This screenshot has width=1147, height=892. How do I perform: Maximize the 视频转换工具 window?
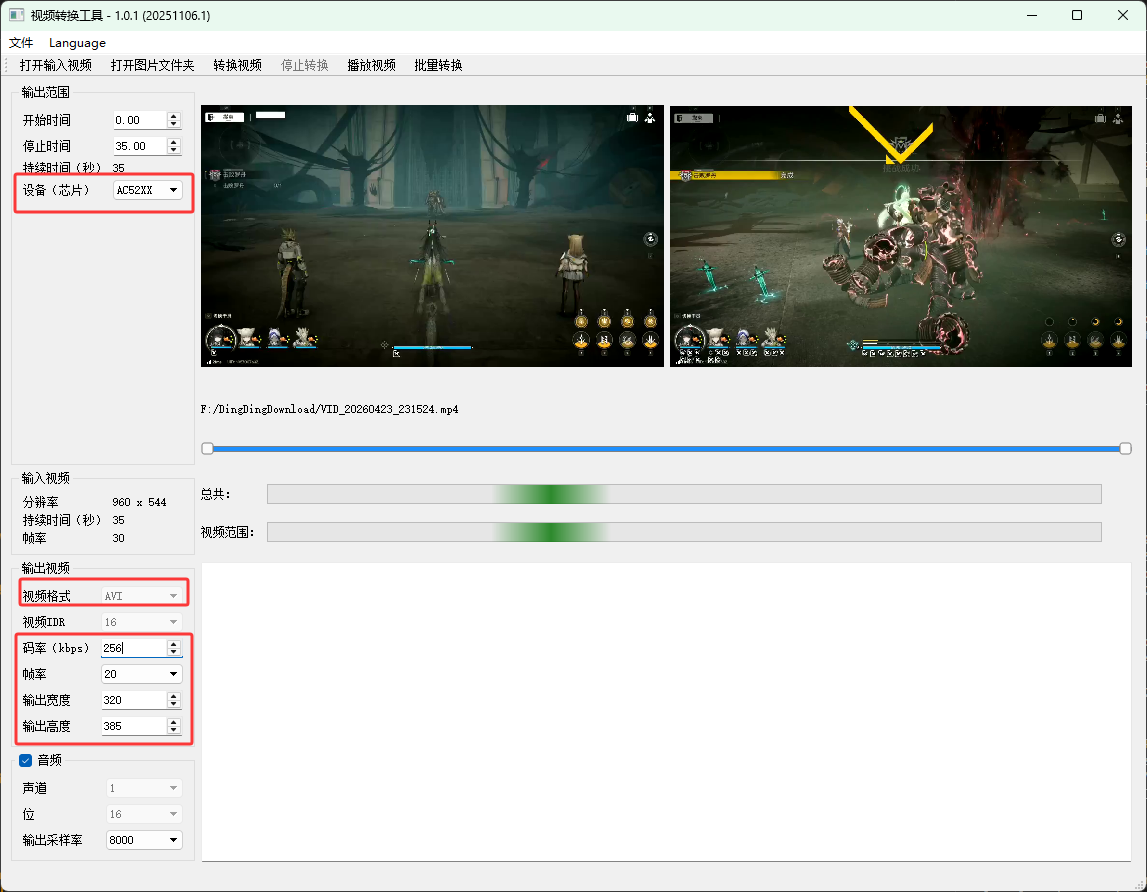coord(1077,15)
